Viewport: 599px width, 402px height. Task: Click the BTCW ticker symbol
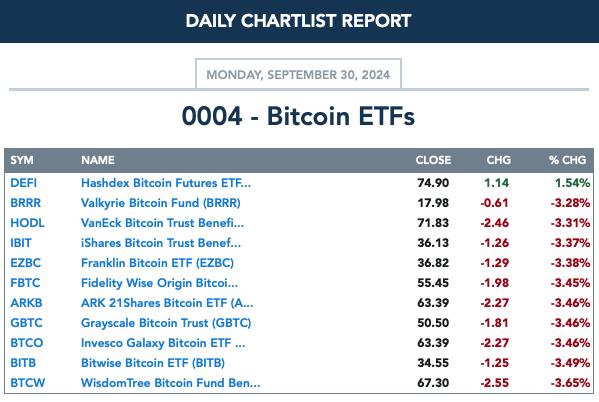28,383
